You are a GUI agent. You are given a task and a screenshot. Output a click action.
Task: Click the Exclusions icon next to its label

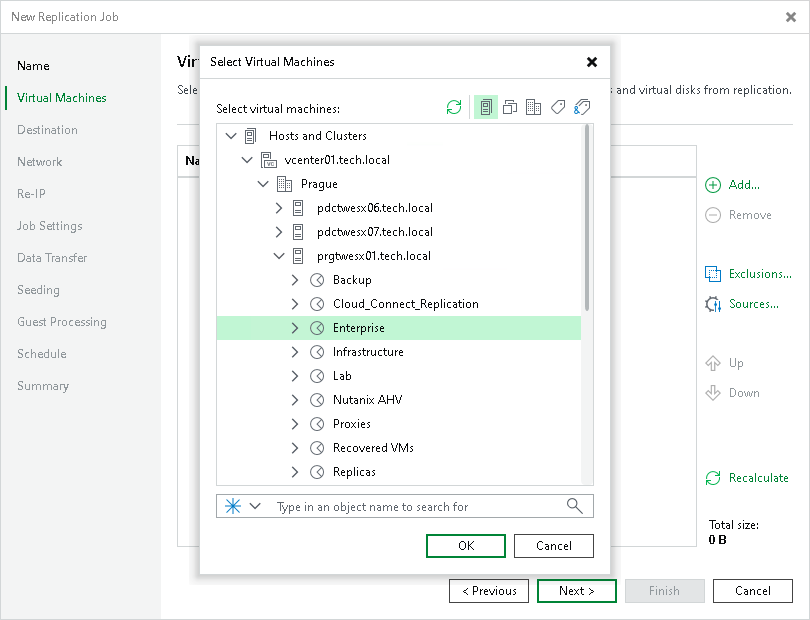tap(714, 273)
